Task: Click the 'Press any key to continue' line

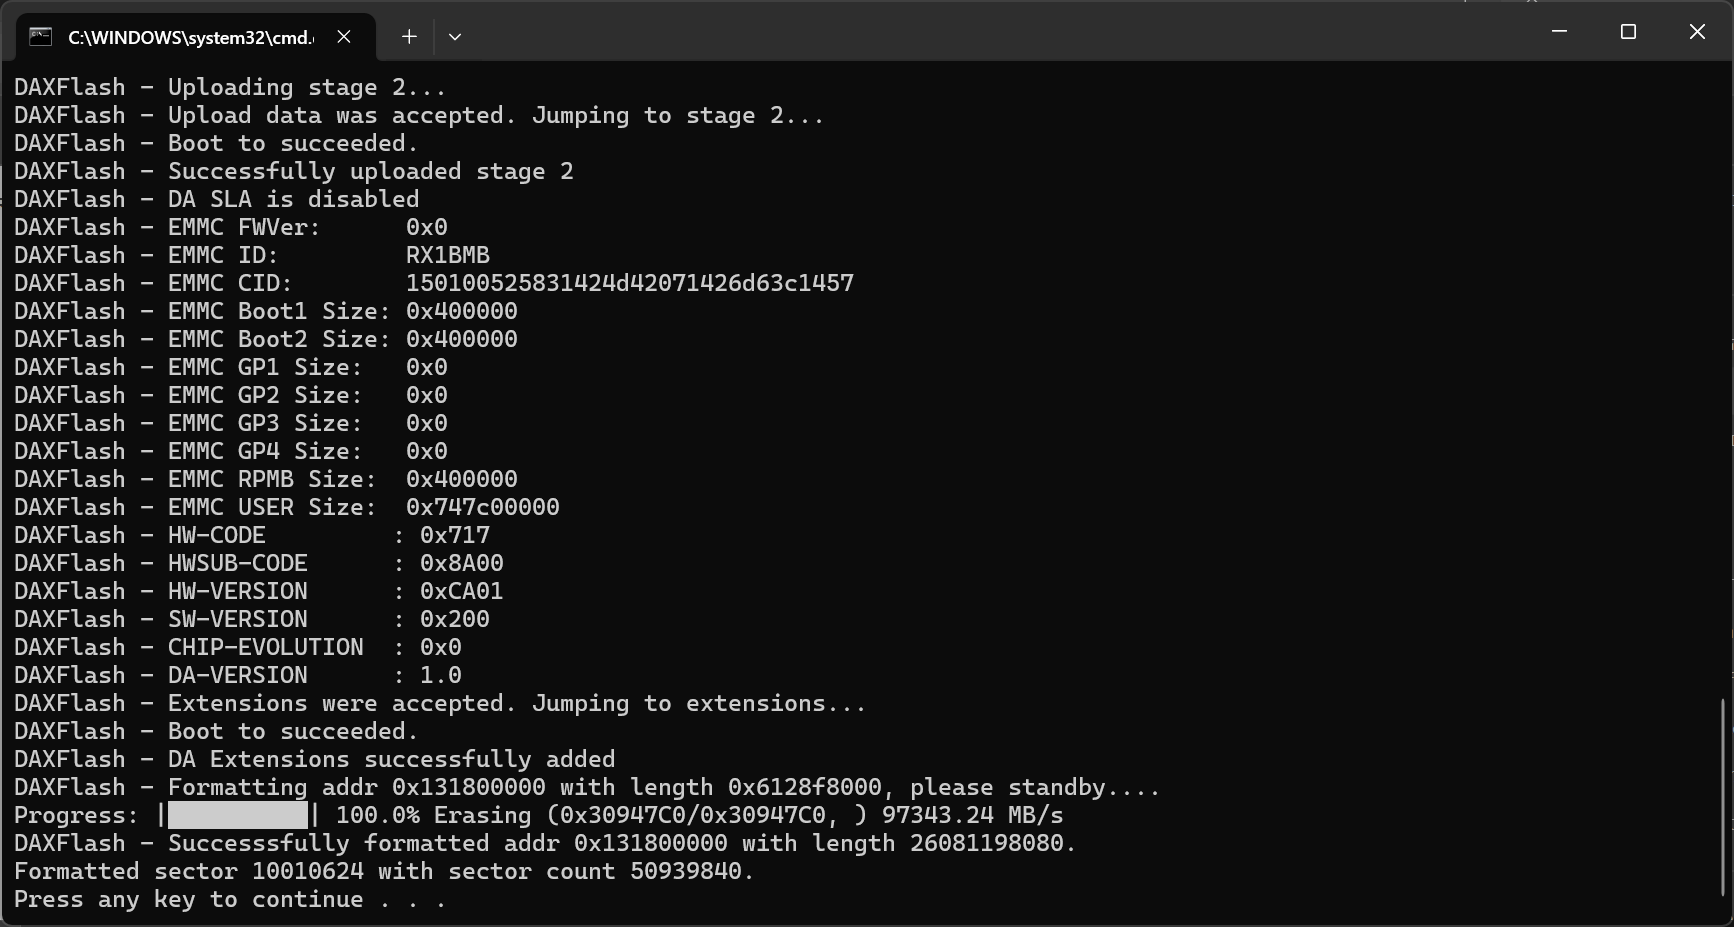Action: (230, 899)
